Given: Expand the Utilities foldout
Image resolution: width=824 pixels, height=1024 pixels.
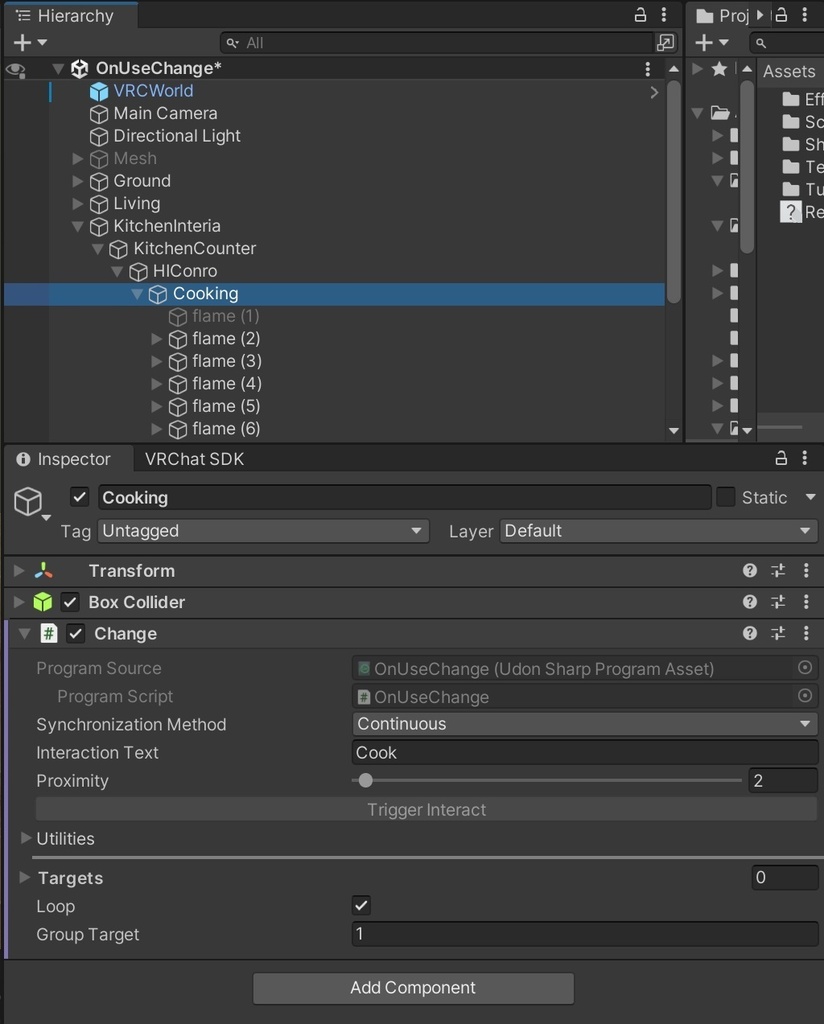Looking at the screenshot, I should tap(25, 838).
